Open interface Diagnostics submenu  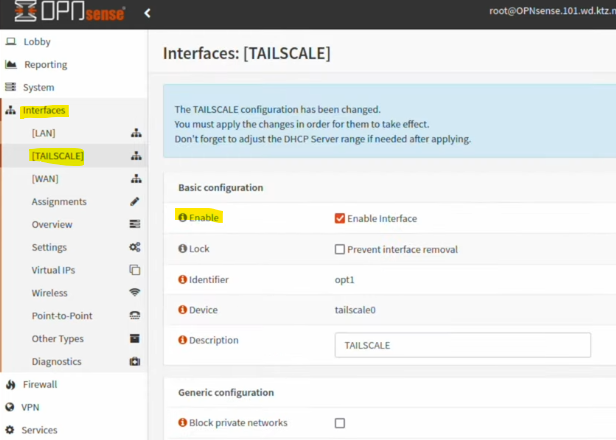[57, 361]
